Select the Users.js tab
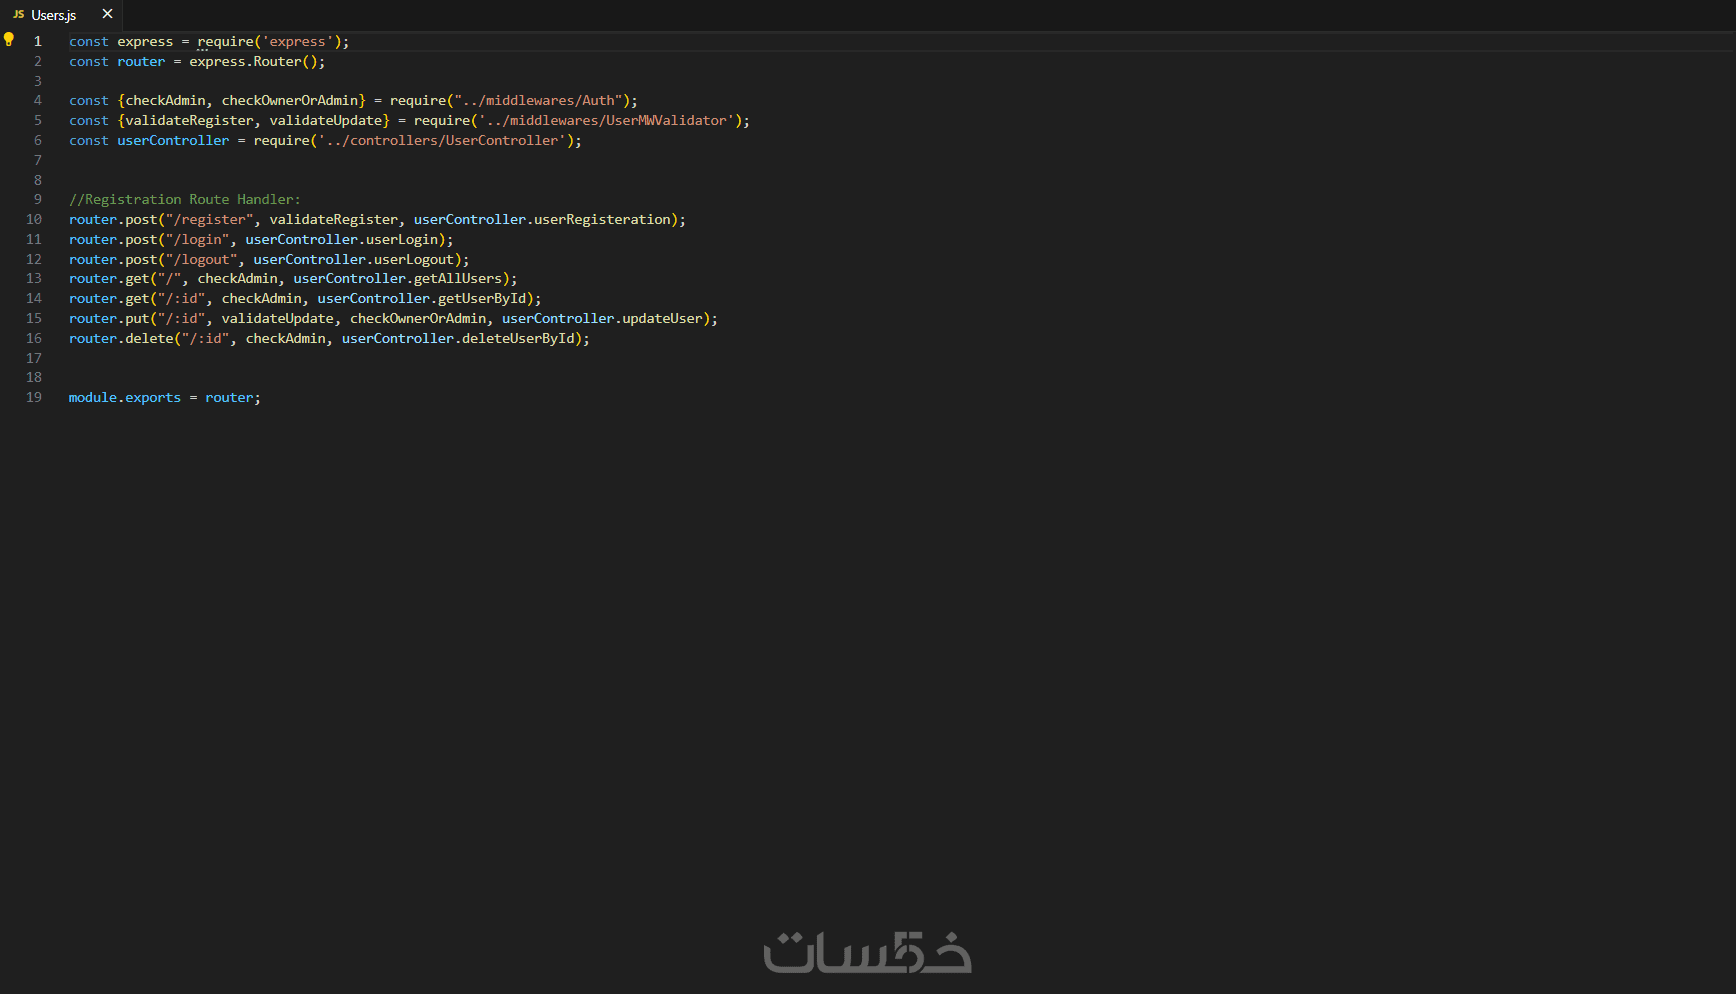The image size is (1736, 994). click(x=61, y=15)
